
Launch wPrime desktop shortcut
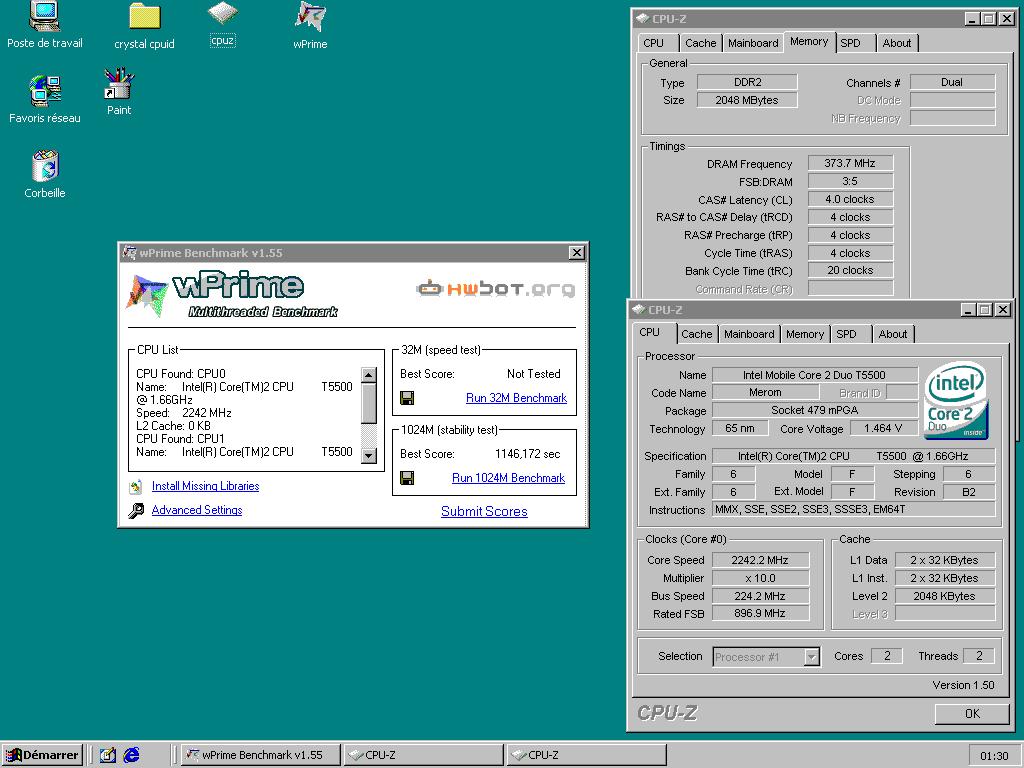[x=310, y=26]
